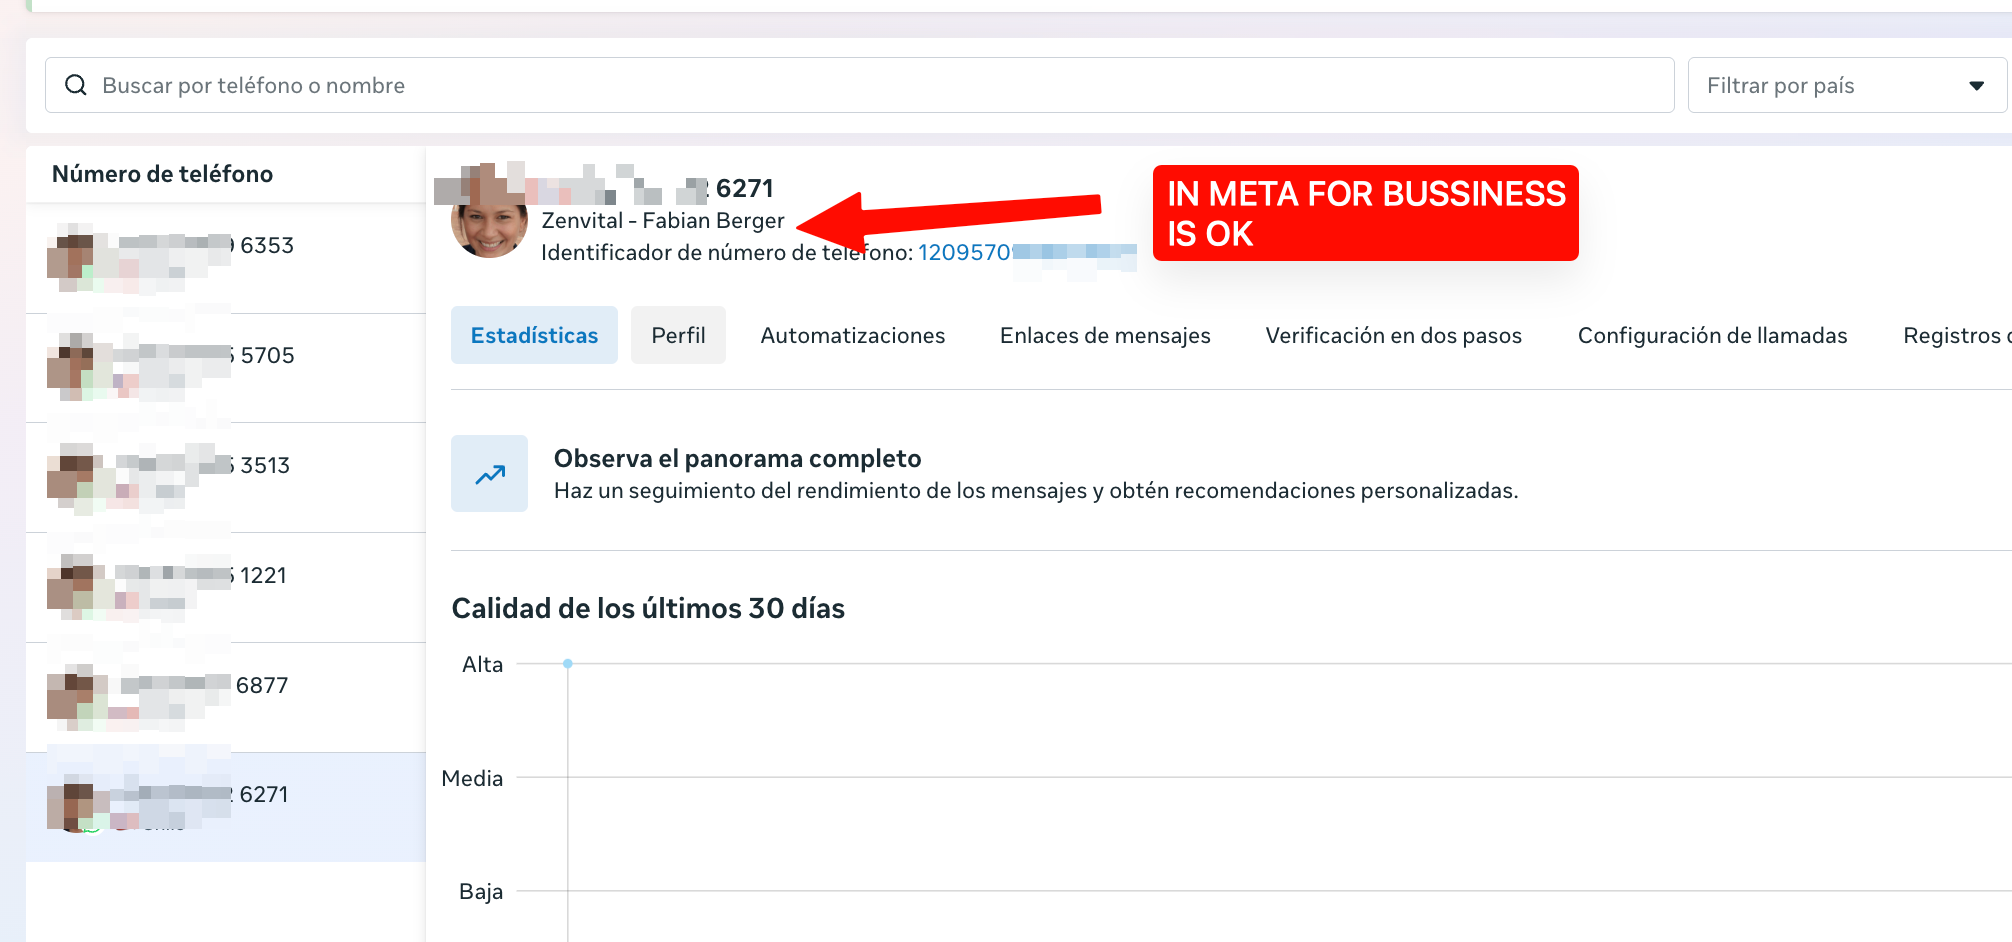The height and width of the screenshot is (942, 2012).
Task: Select phone number ending in 1221
Action: click(226, 588)
